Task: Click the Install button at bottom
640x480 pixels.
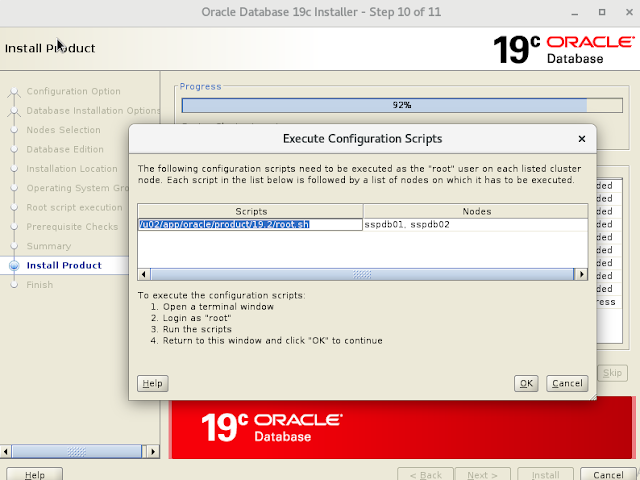Action: pyautogui.click(x=545, y=475)
